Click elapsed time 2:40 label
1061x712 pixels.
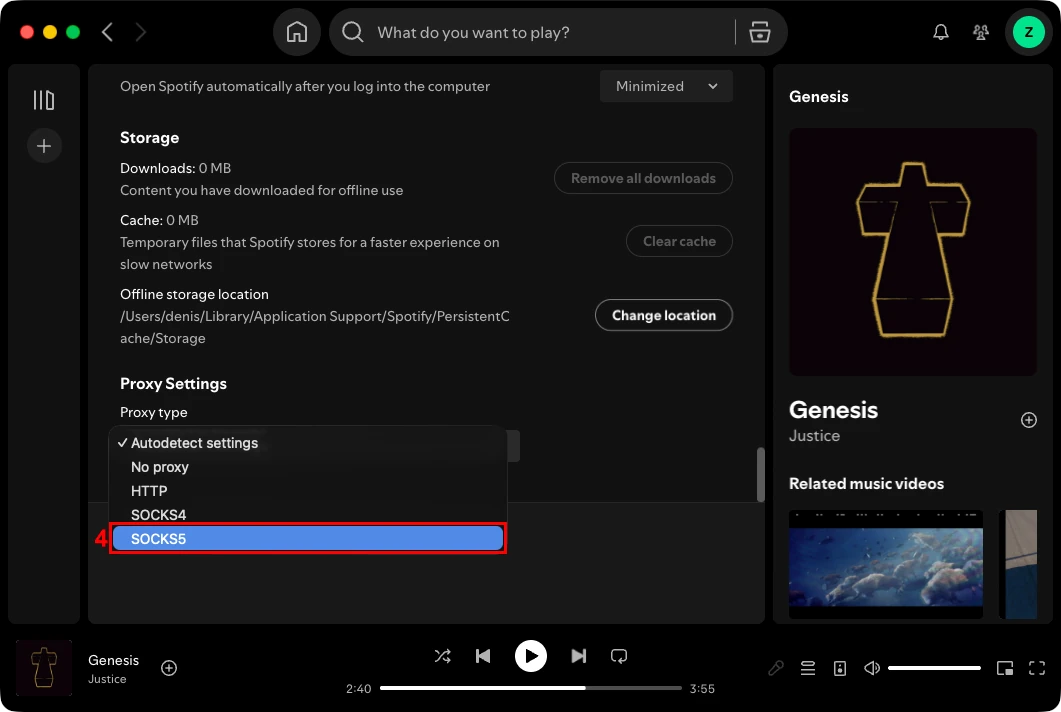[359, 688]
